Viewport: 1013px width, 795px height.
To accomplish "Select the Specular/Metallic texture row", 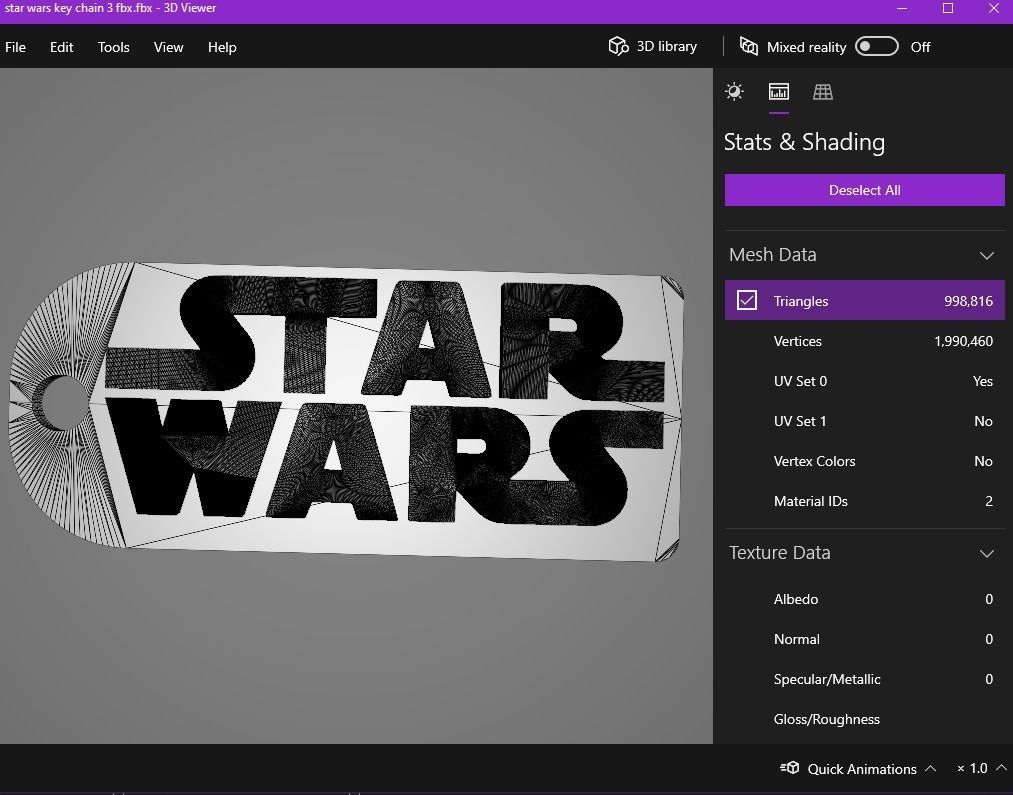I will [864, 679].
